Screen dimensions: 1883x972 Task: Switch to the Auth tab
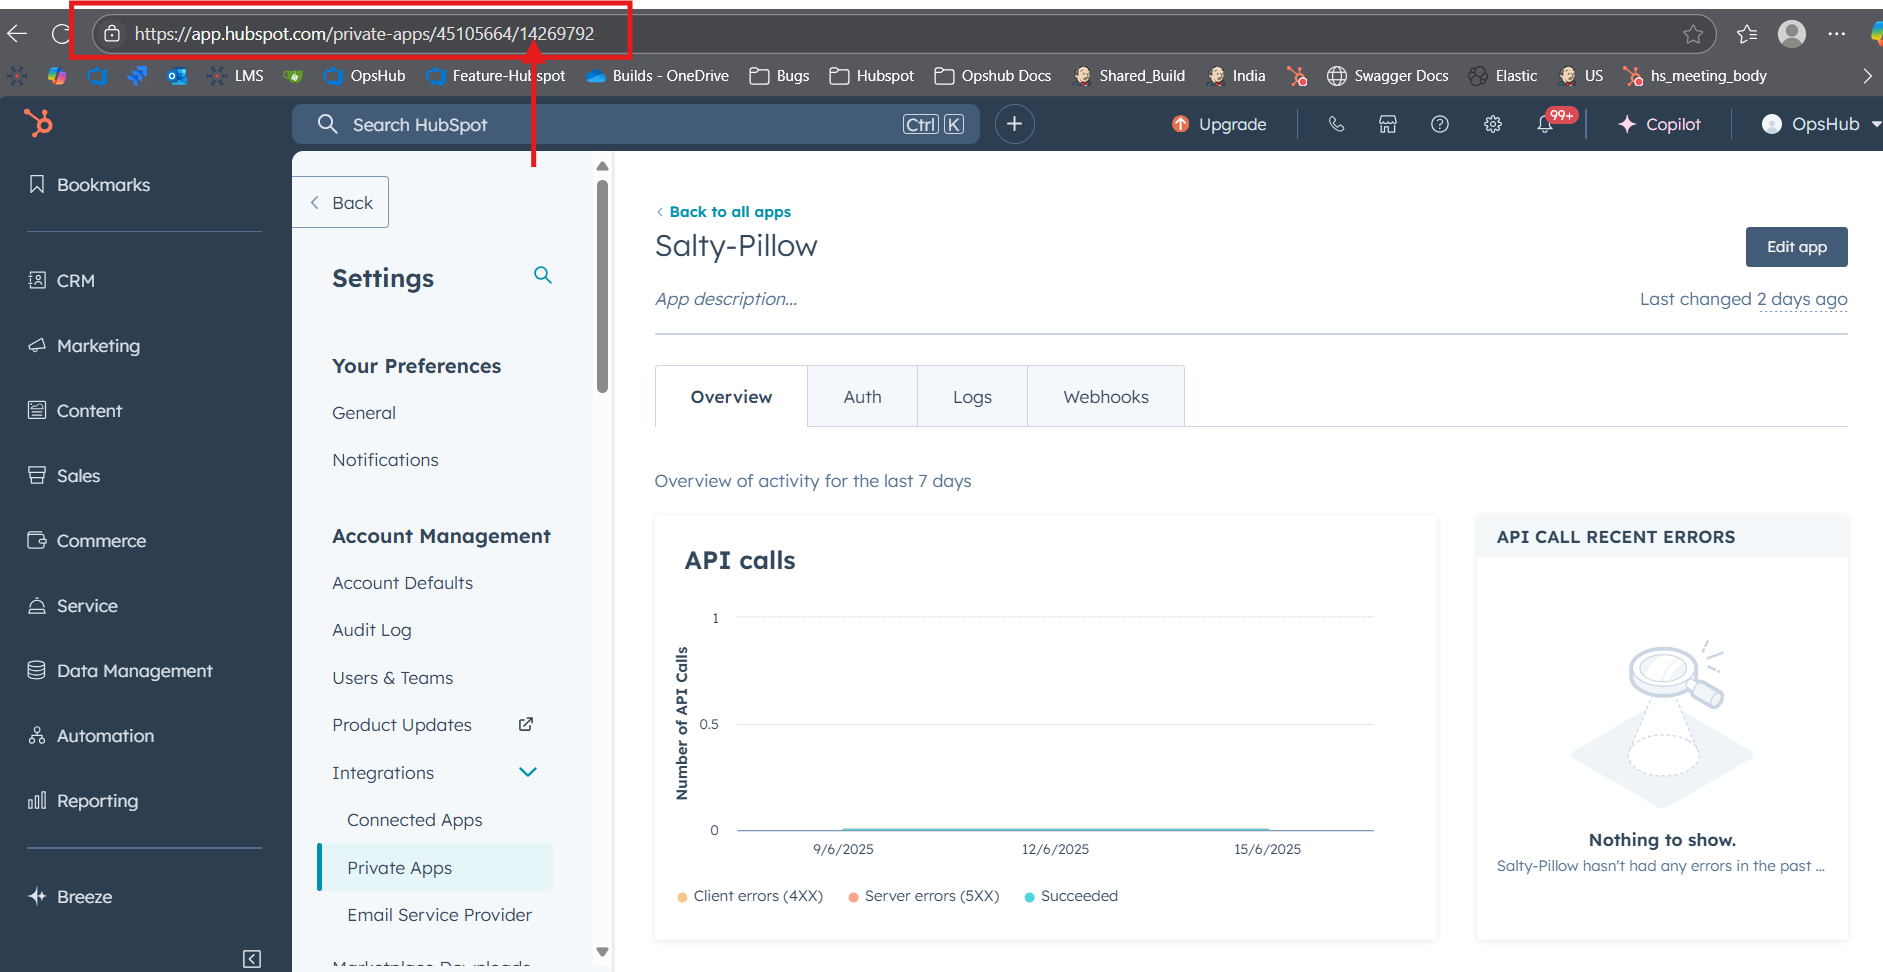862,397
